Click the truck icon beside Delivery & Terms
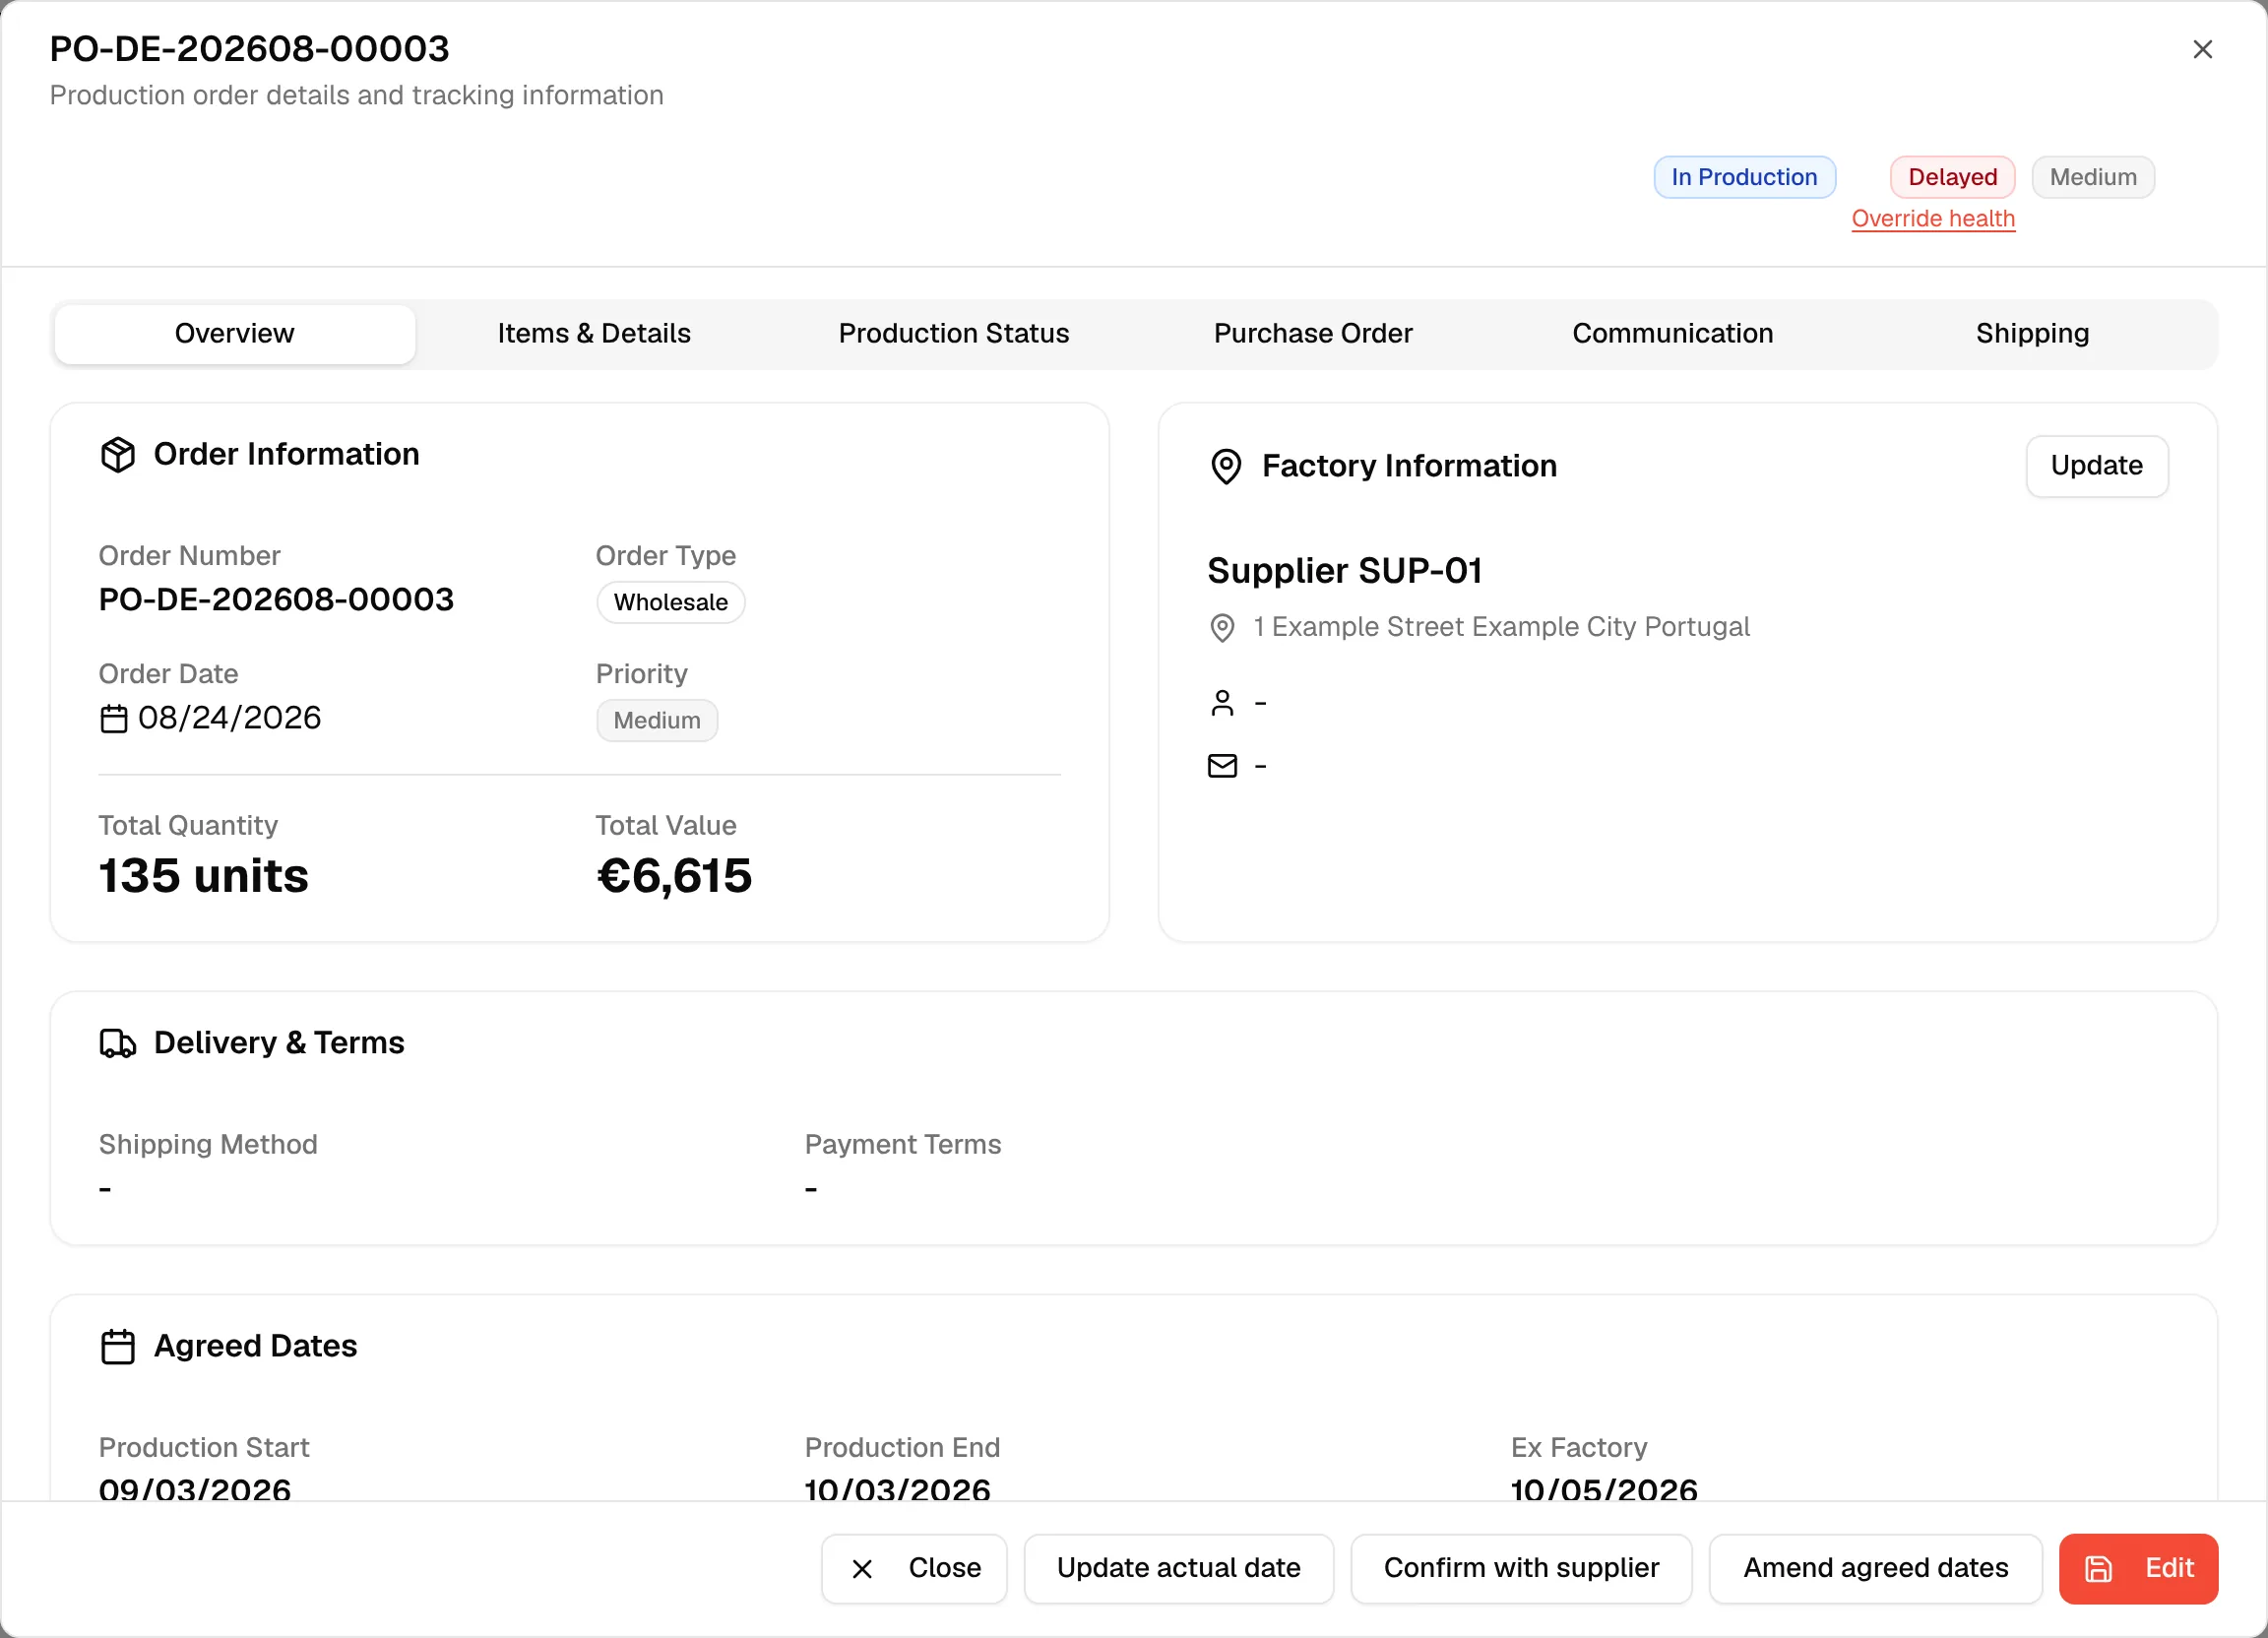Viewport: 2268px width, 1638px height. [118, 1043]
